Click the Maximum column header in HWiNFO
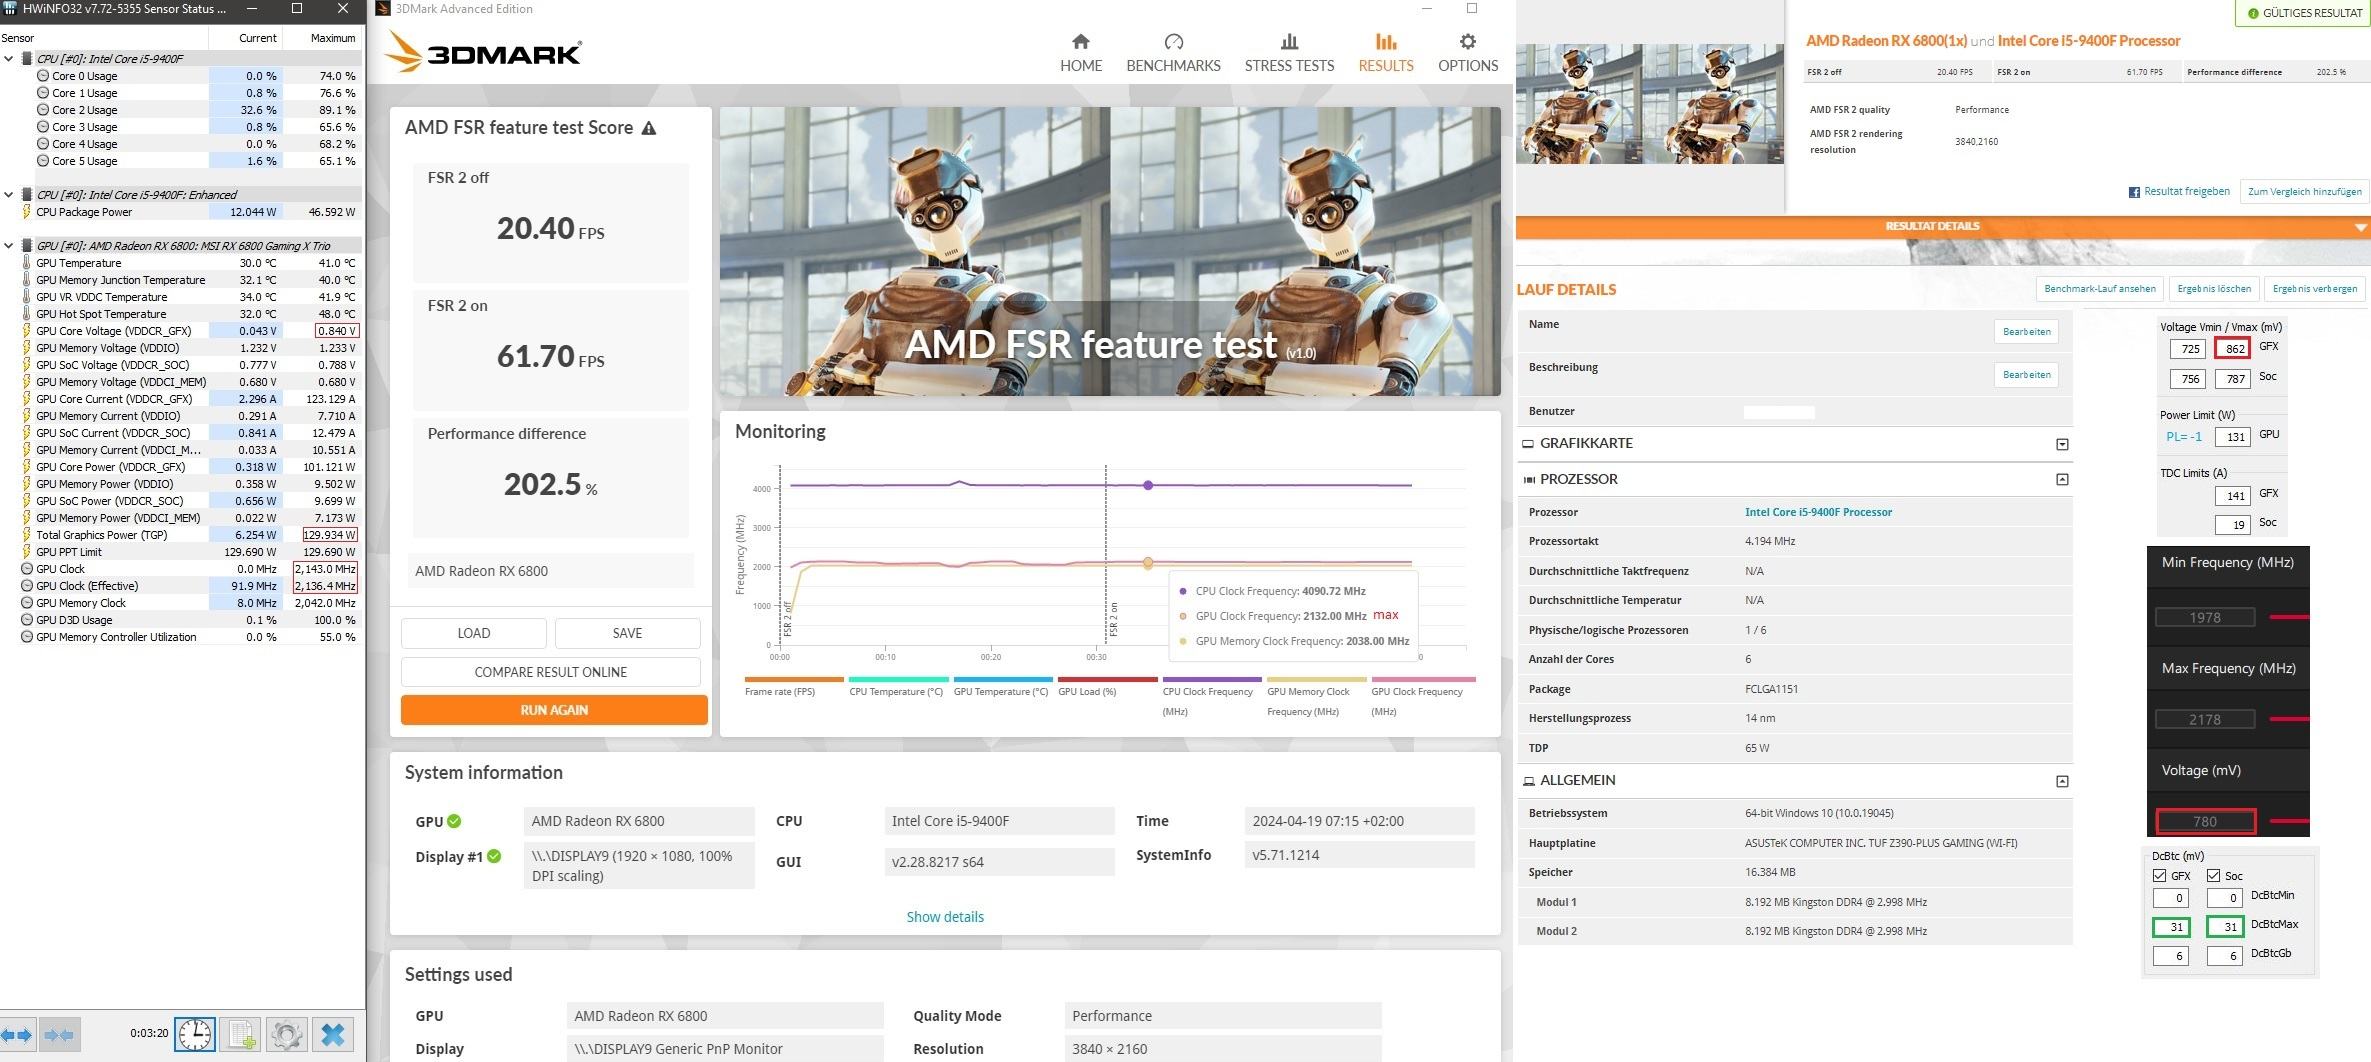2371x1062 pixels. 322,38
